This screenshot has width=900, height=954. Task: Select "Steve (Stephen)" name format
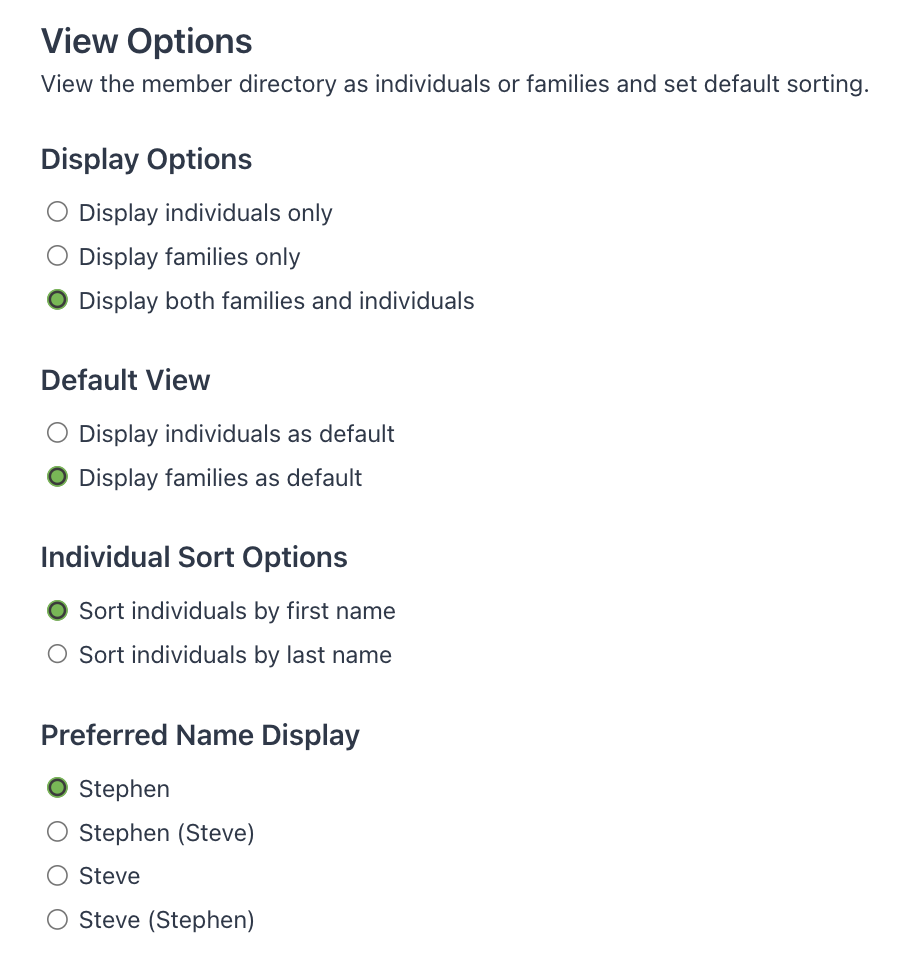(x=57, y=918)
